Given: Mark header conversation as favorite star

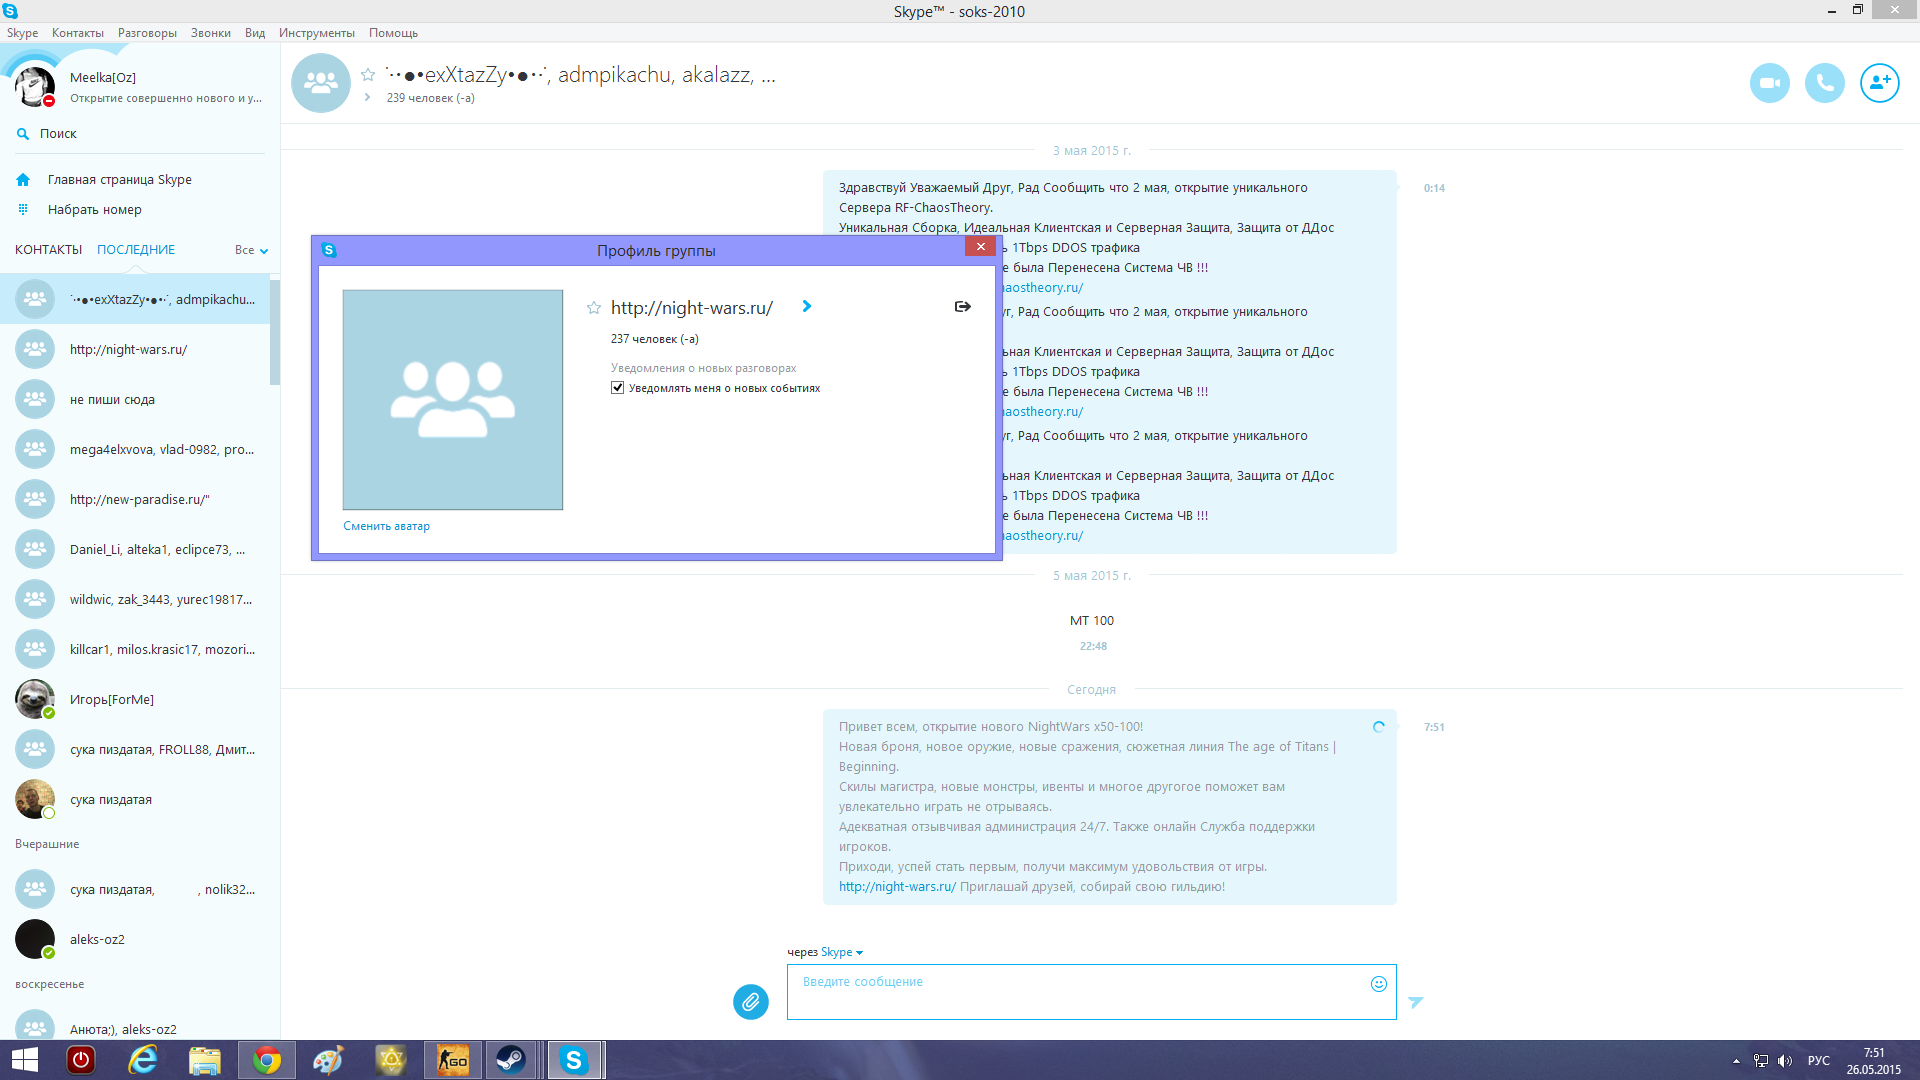Looking at the screenshot, I should (368, 75).
